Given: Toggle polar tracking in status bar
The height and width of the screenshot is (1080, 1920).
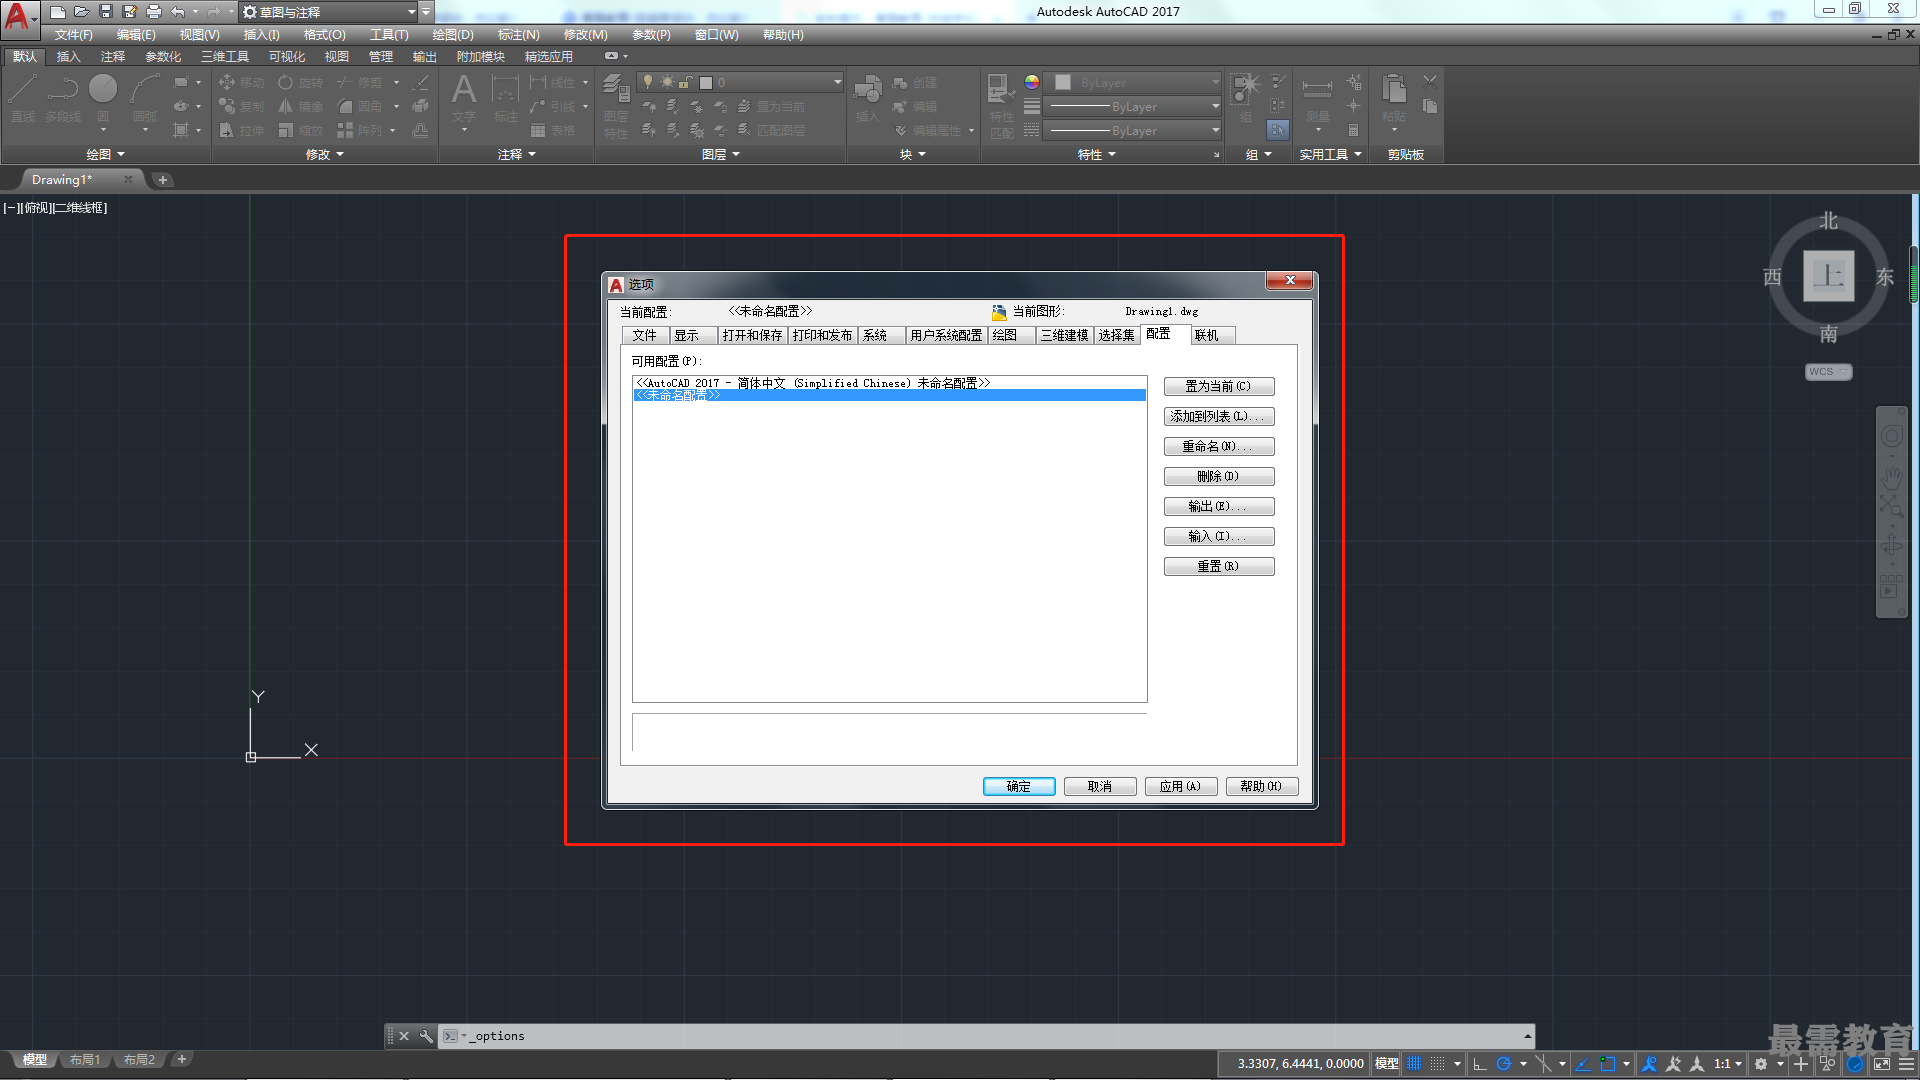Looking at the screenshot, I should (1503, 1064).
